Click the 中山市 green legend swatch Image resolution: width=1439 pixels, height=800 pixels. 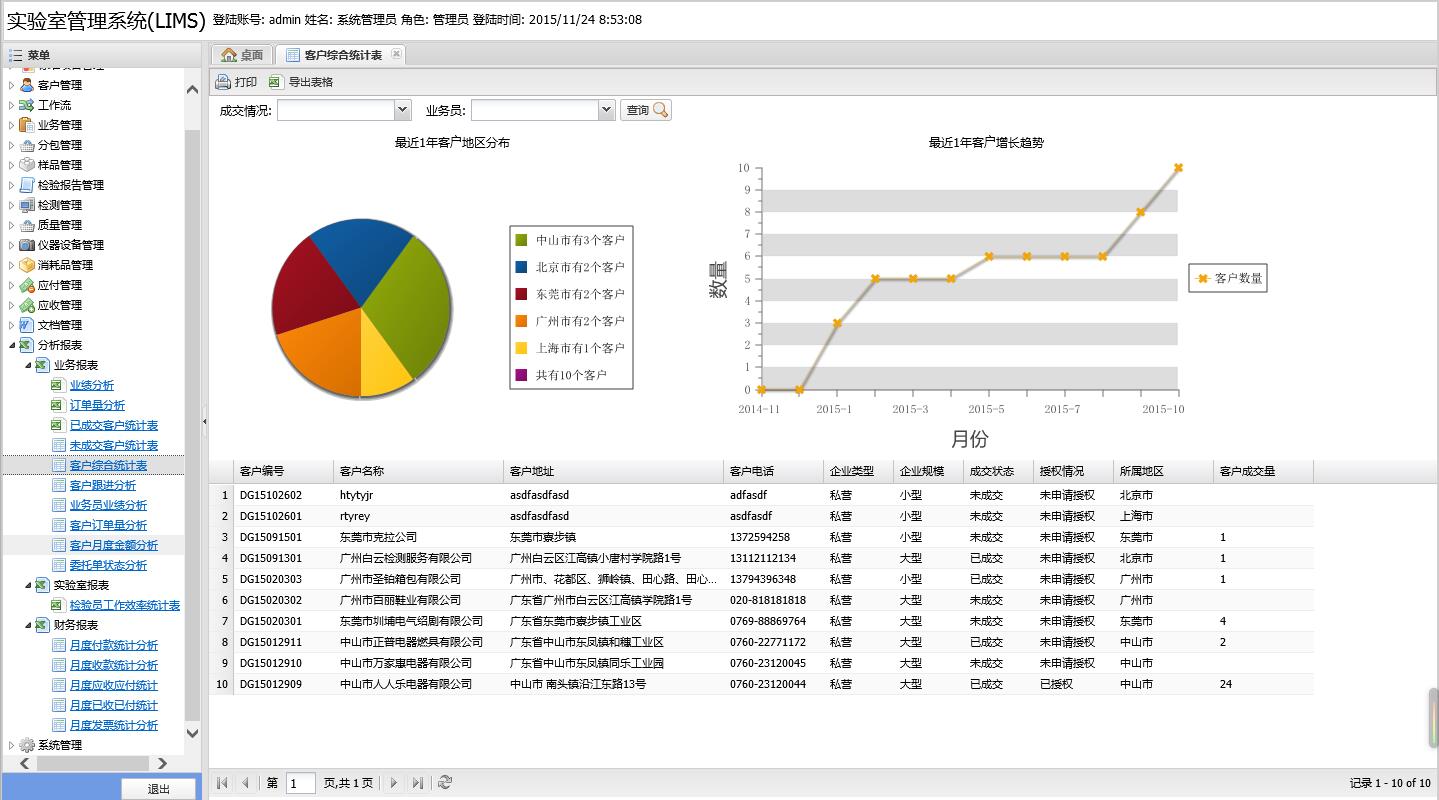click(x=521, y=240)
